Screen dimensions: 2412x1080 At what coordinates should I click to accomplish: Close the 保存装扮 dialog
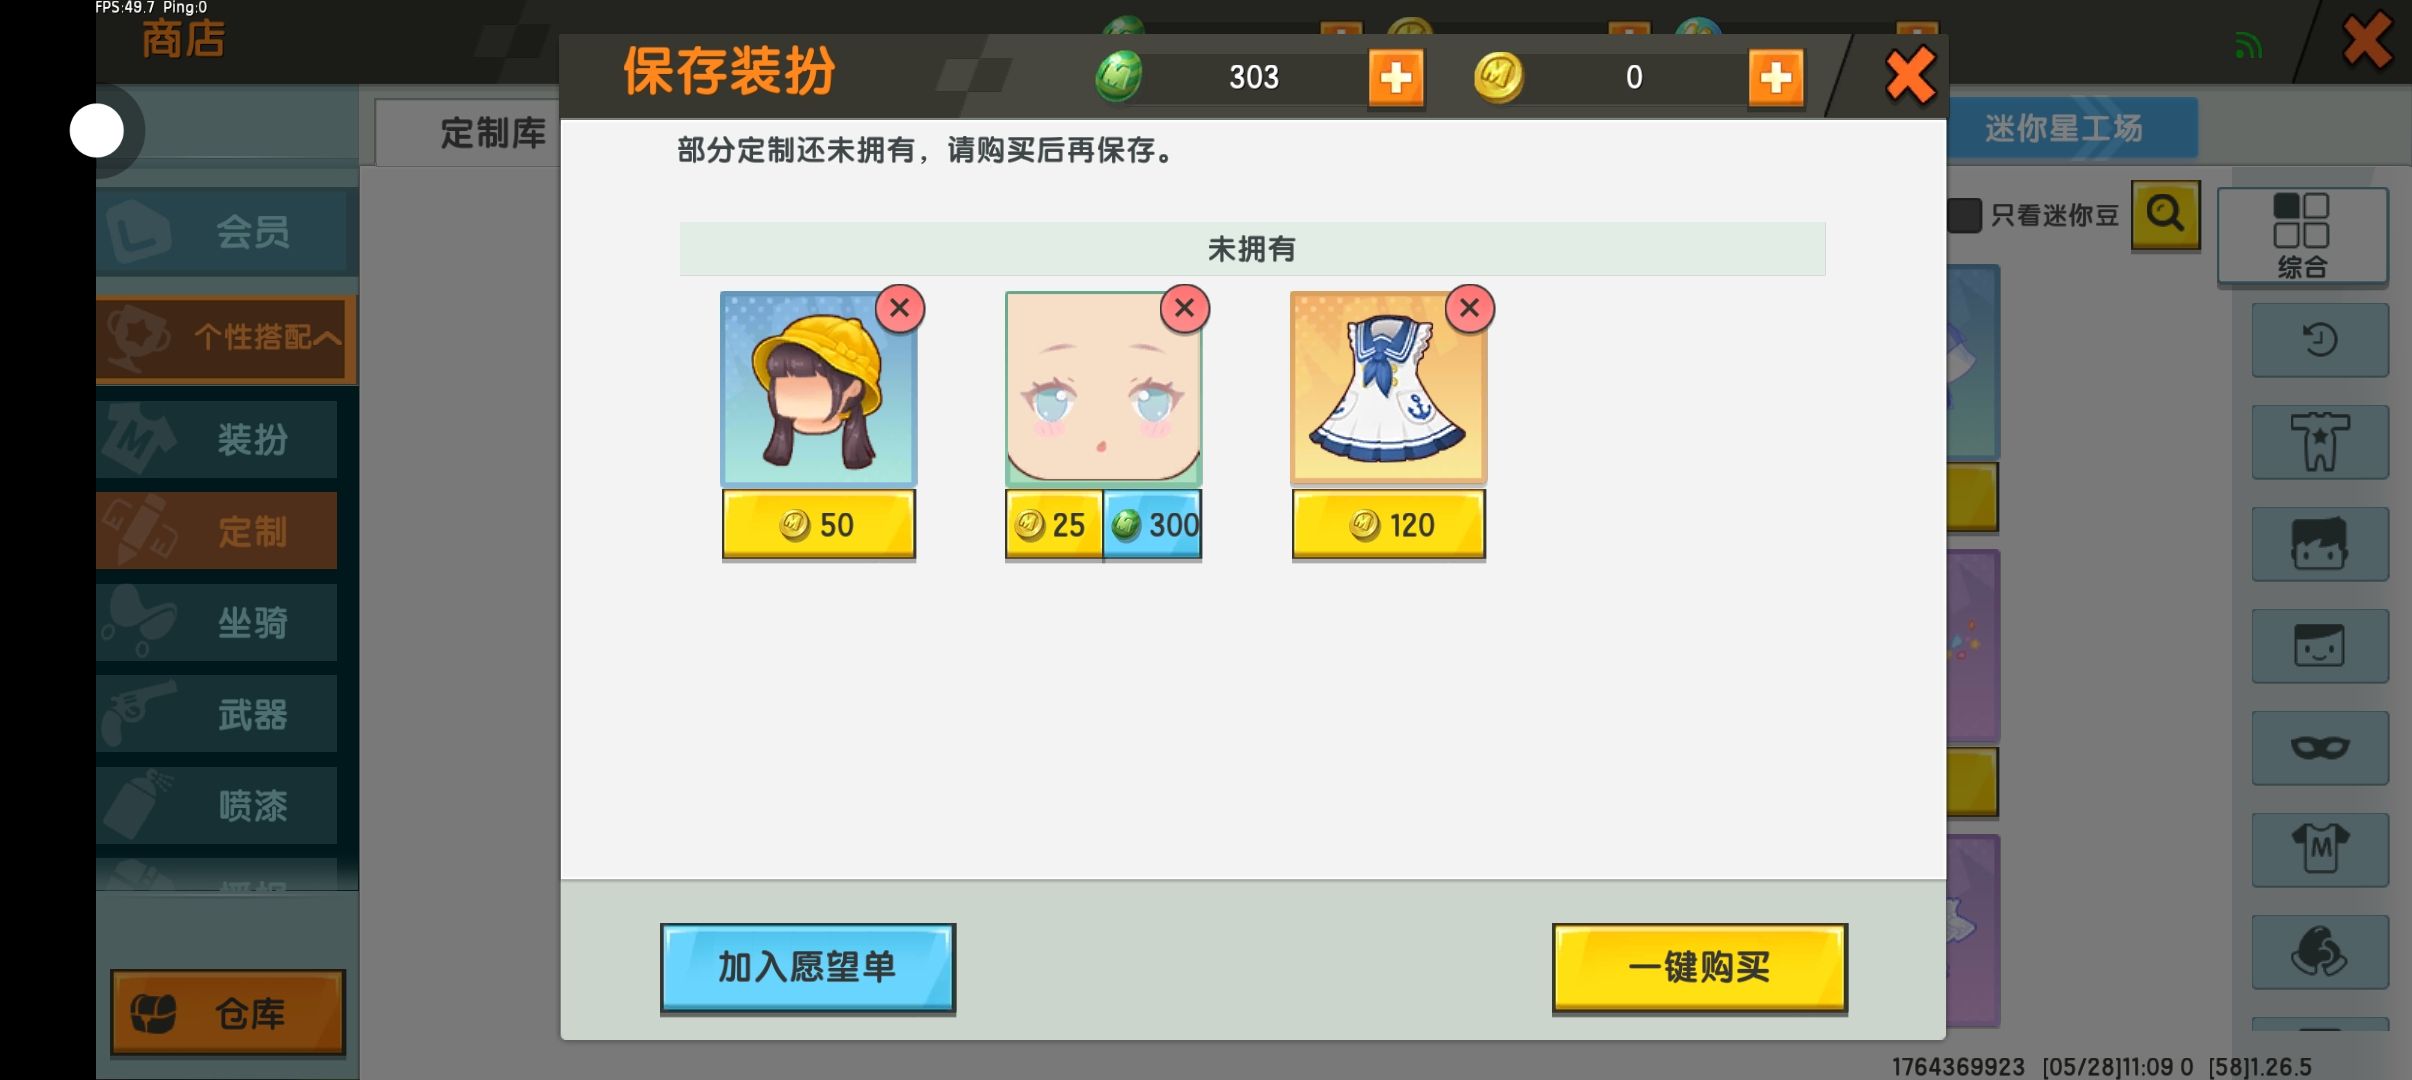click(1910, 76)
